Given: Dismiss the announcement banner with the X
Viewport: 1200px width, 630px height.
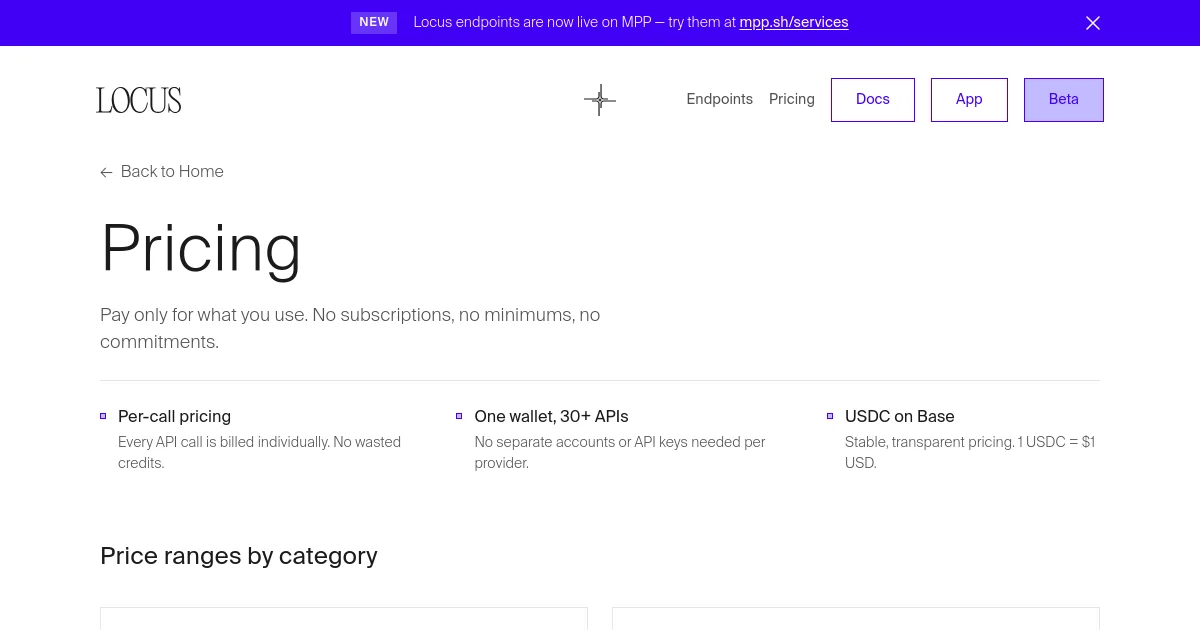Looking at the screenshot, I should click(1093, 23).
